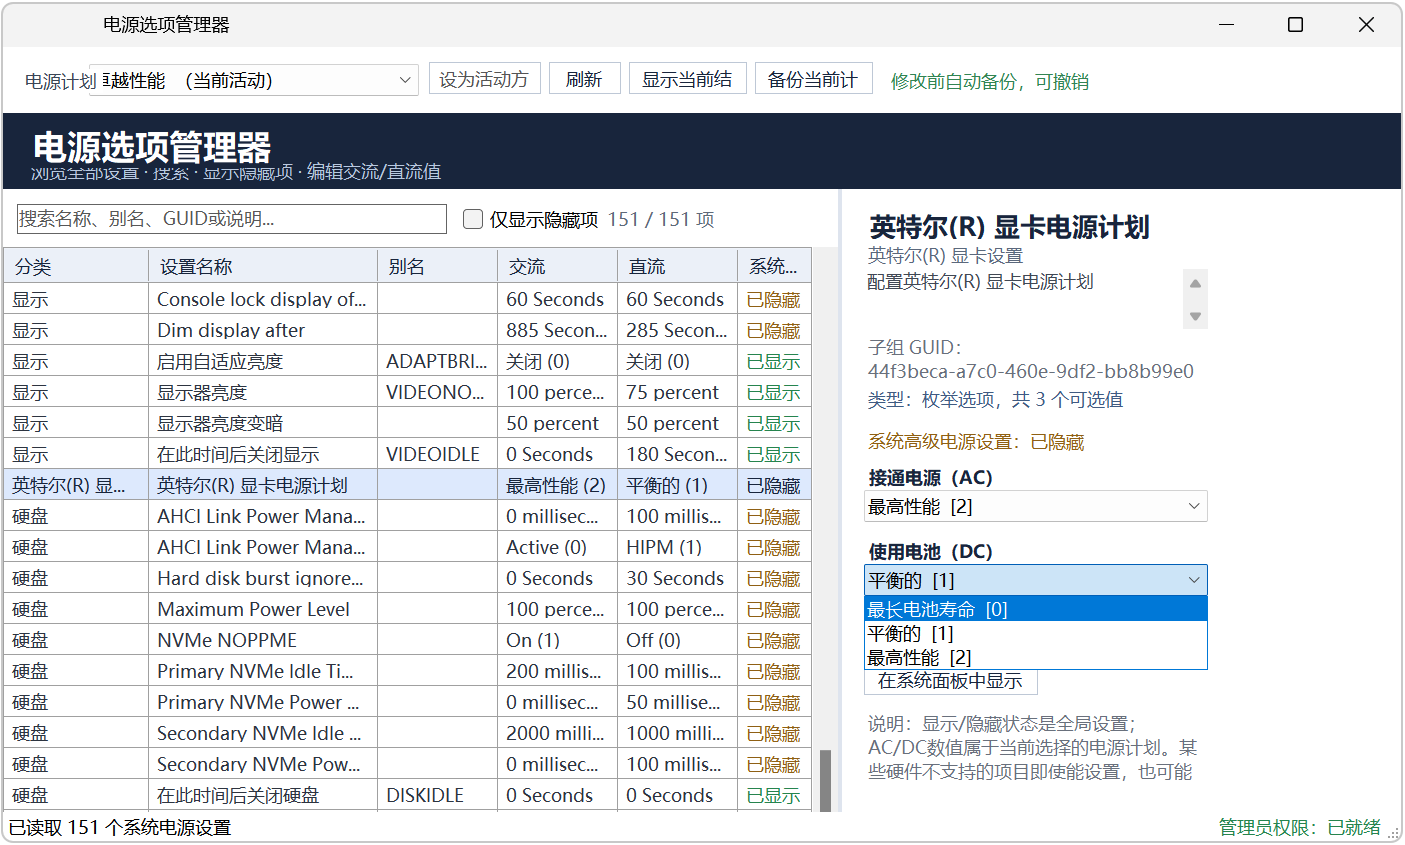Sort by the 别名 column header
Image resolution: width=1405 pixels, height=845 pixels.
click(x=437, y=267)
